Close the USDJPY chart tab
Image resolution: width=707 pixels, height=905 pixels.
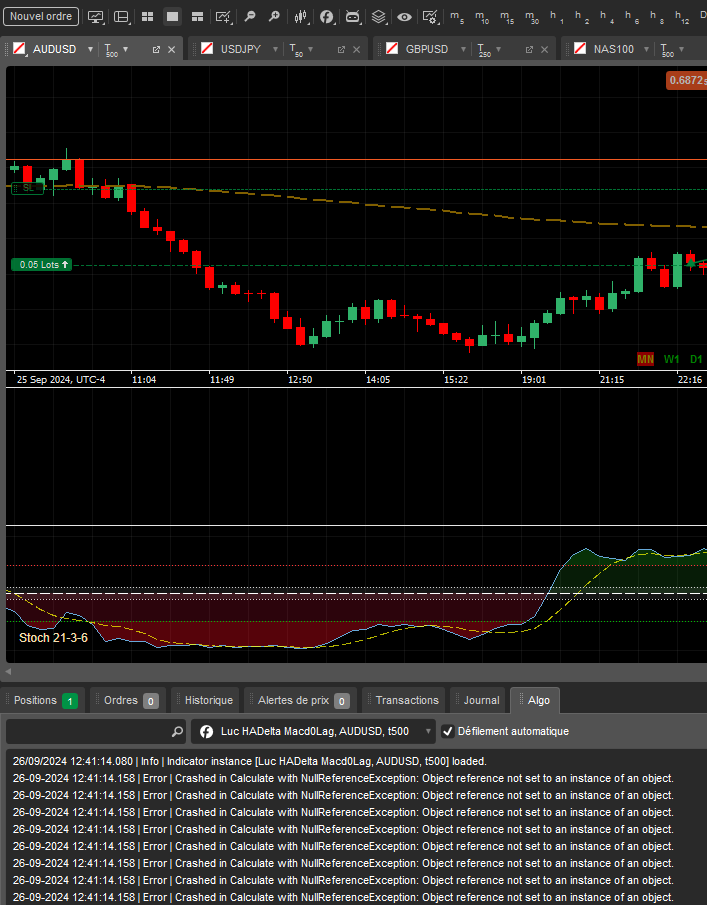(357, 50)
